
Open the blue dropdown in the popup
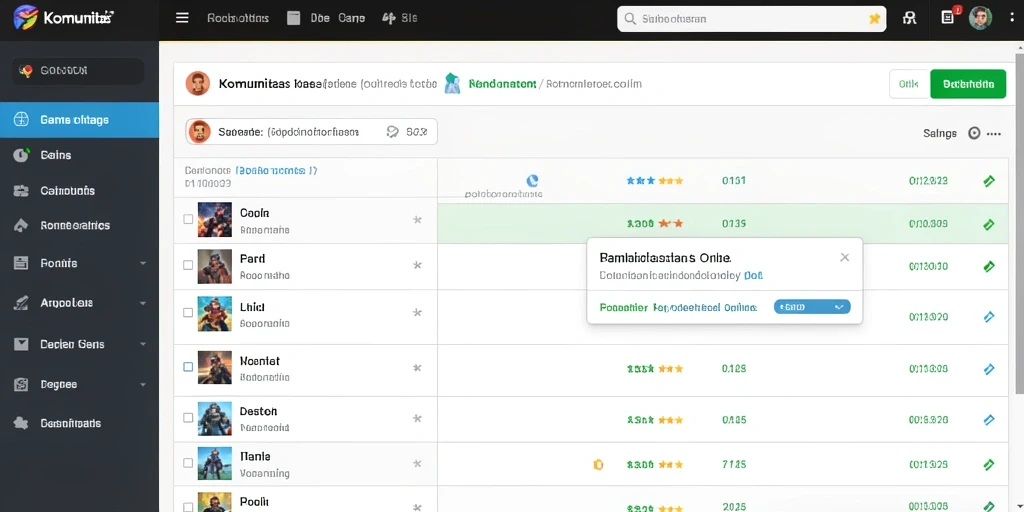point(812,307)
